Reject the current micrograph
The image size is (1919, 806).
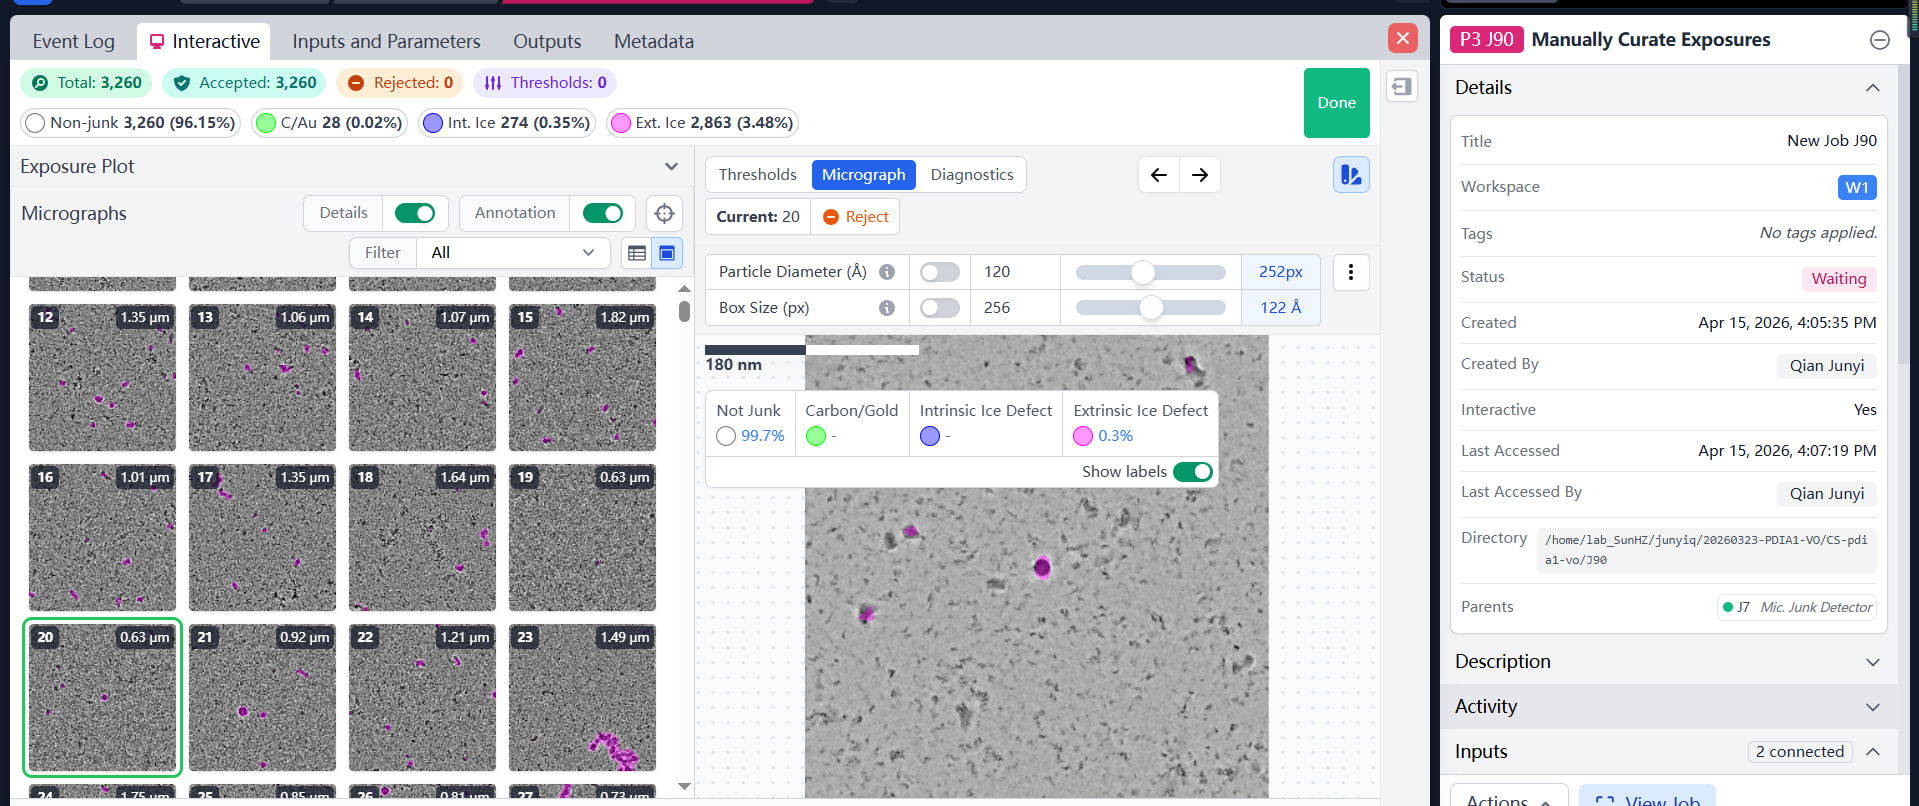[x=856, y=217]
